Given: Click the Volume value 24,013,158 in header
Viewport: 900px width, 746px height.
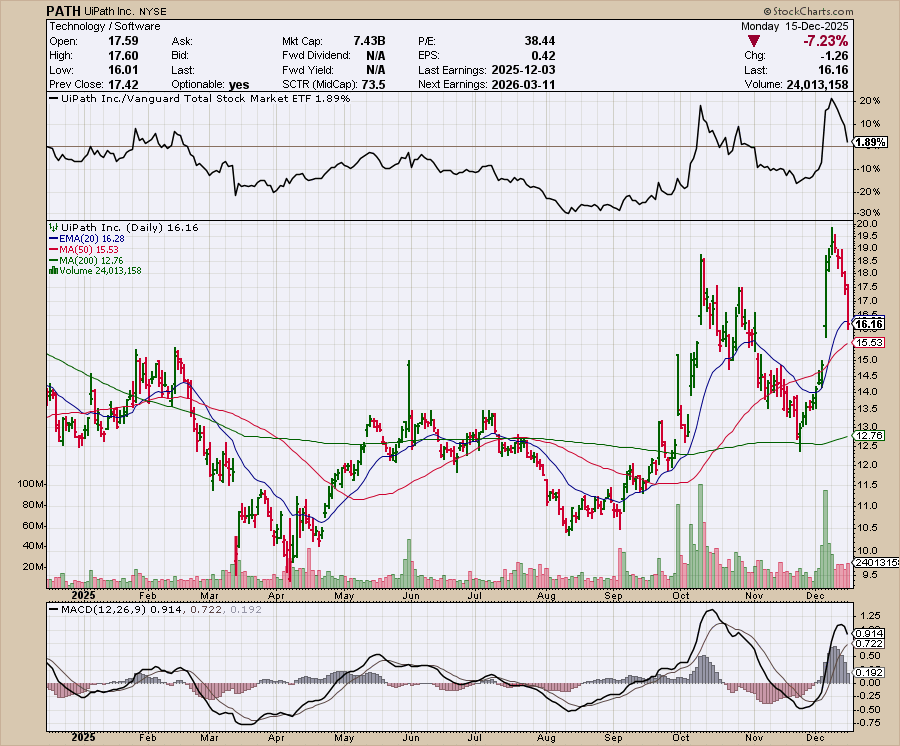Looking at the screenshot, I should point(817,84).
